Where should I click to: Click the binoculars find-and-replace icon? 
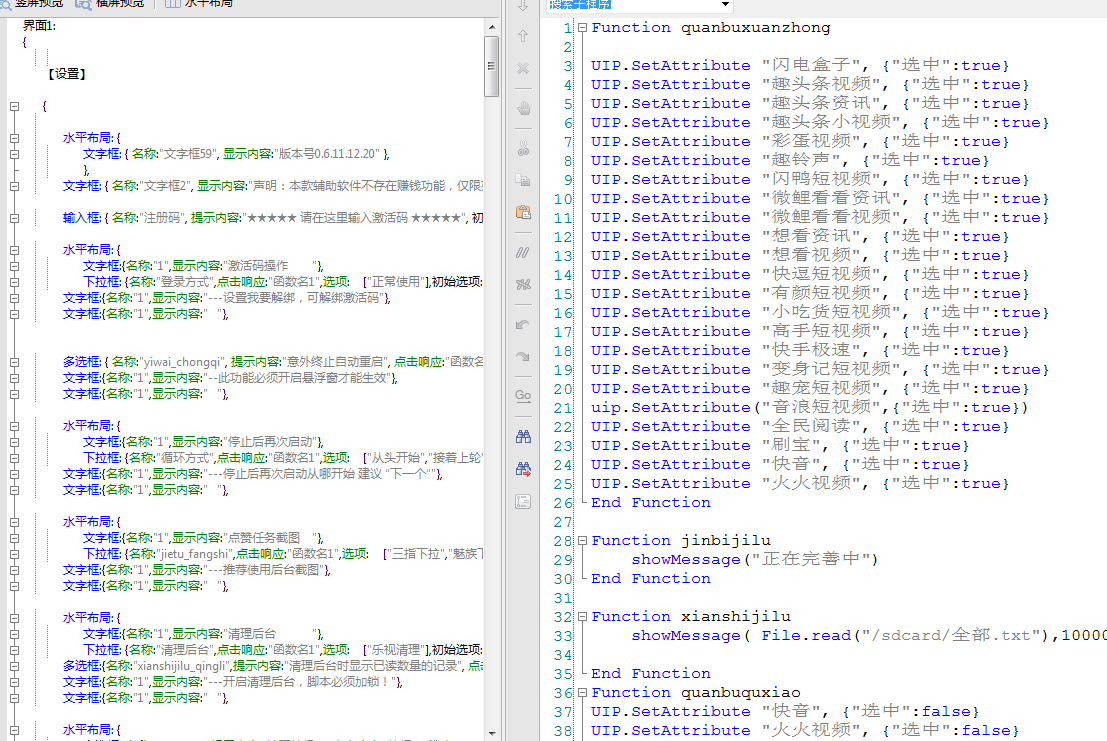[x=523, y=469]
